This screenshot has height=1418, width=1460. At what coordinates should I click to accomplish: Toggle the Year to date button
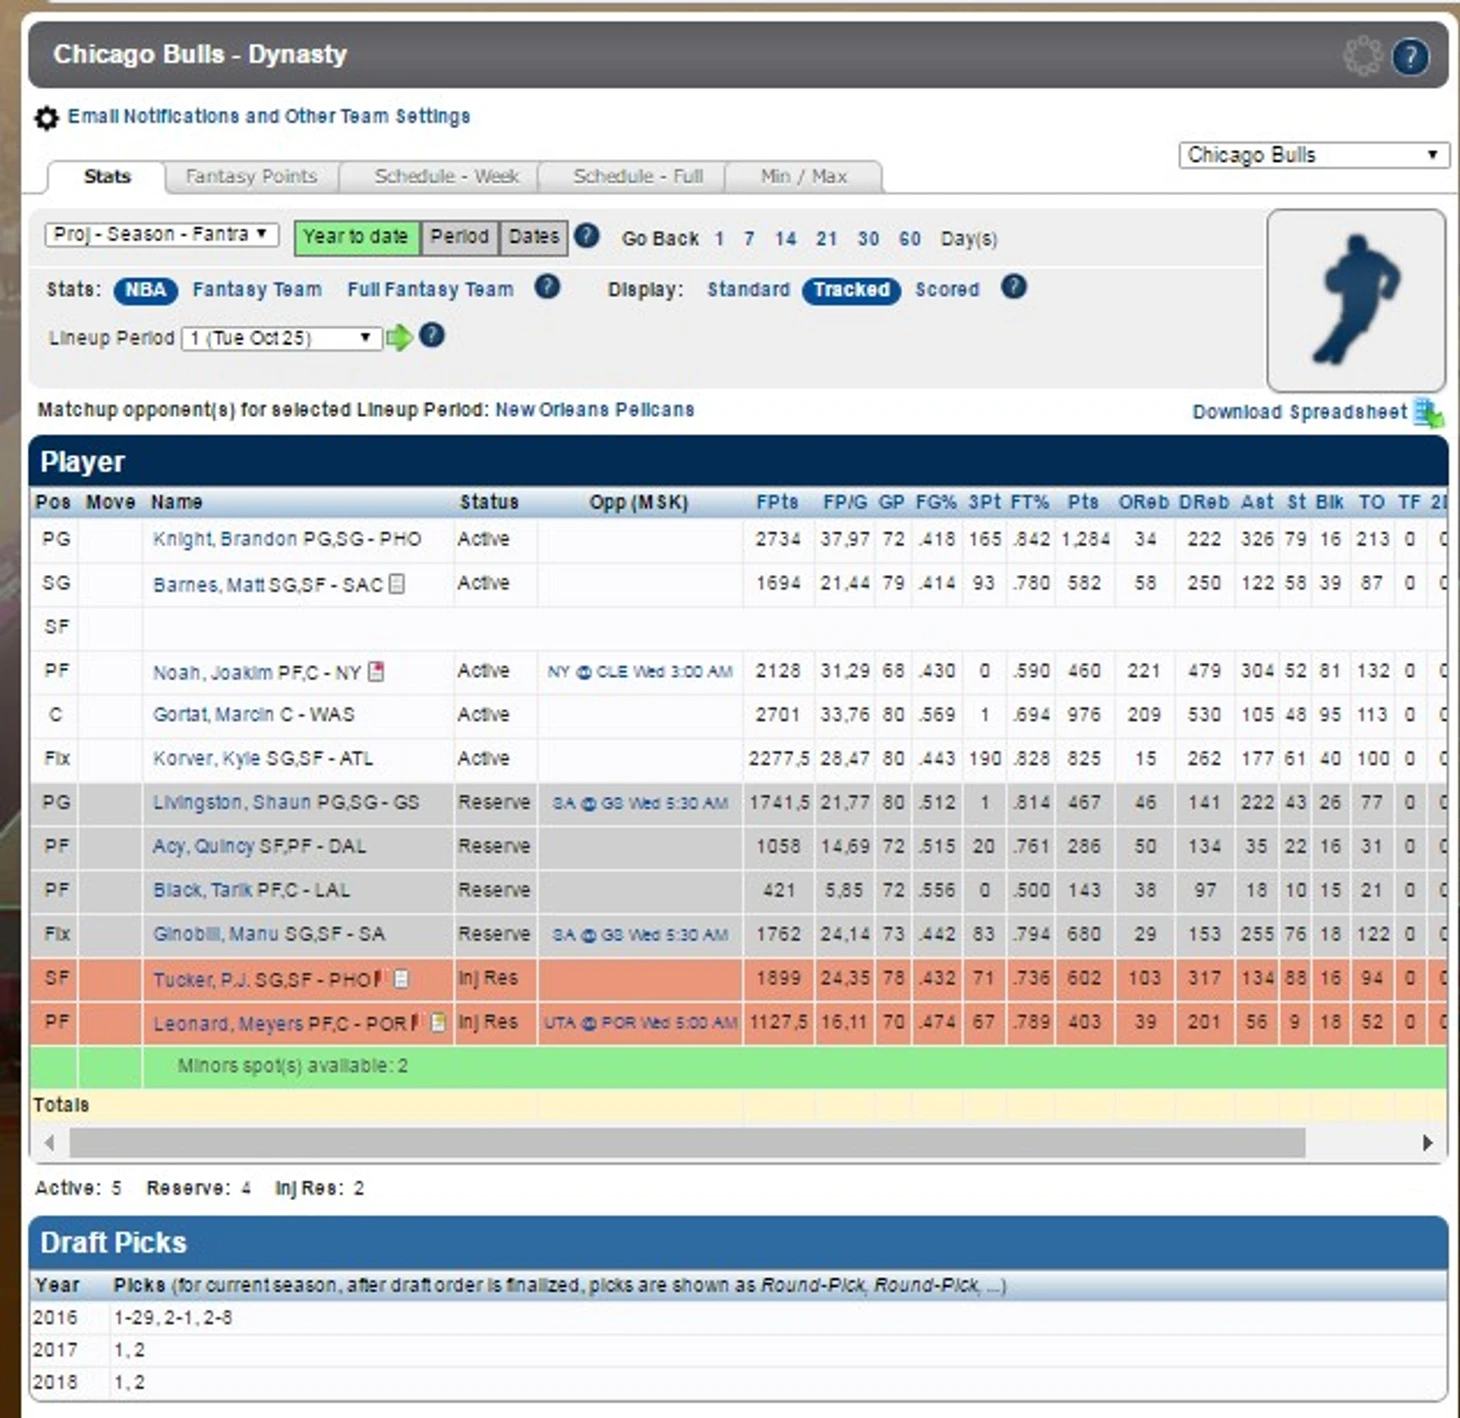(356, 237)
